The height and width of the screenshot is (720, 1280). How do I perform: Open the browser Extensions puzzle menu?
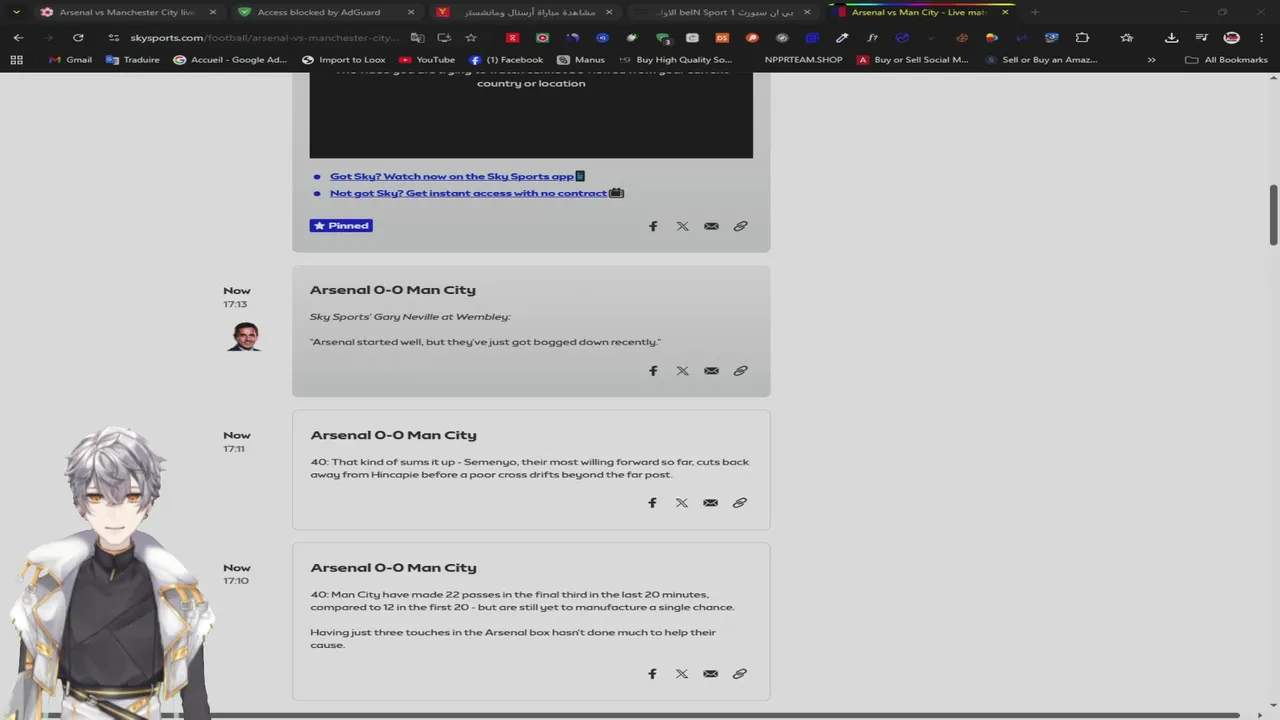1082,38
